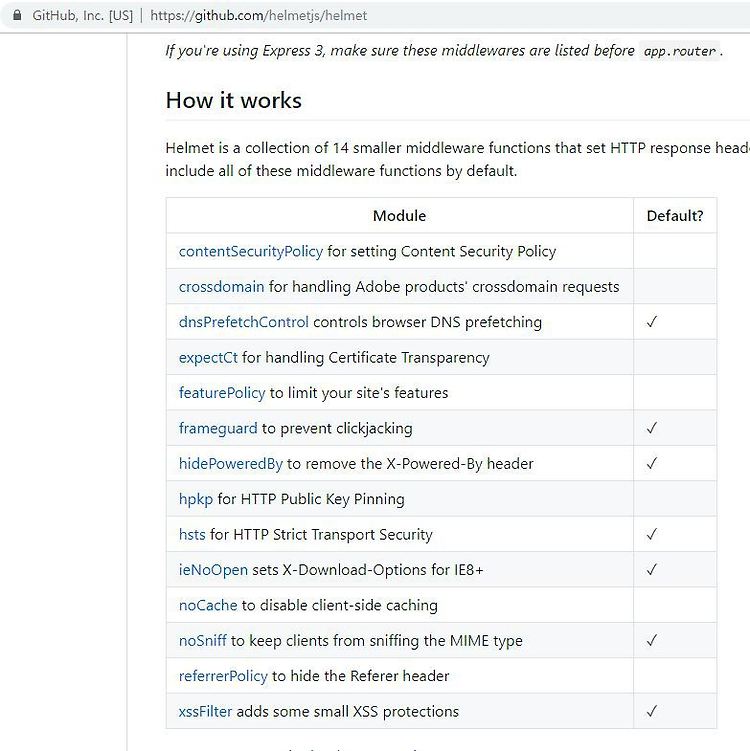Open the expectCt module link
The image size is (750, 751).
(x=208, y=358)
